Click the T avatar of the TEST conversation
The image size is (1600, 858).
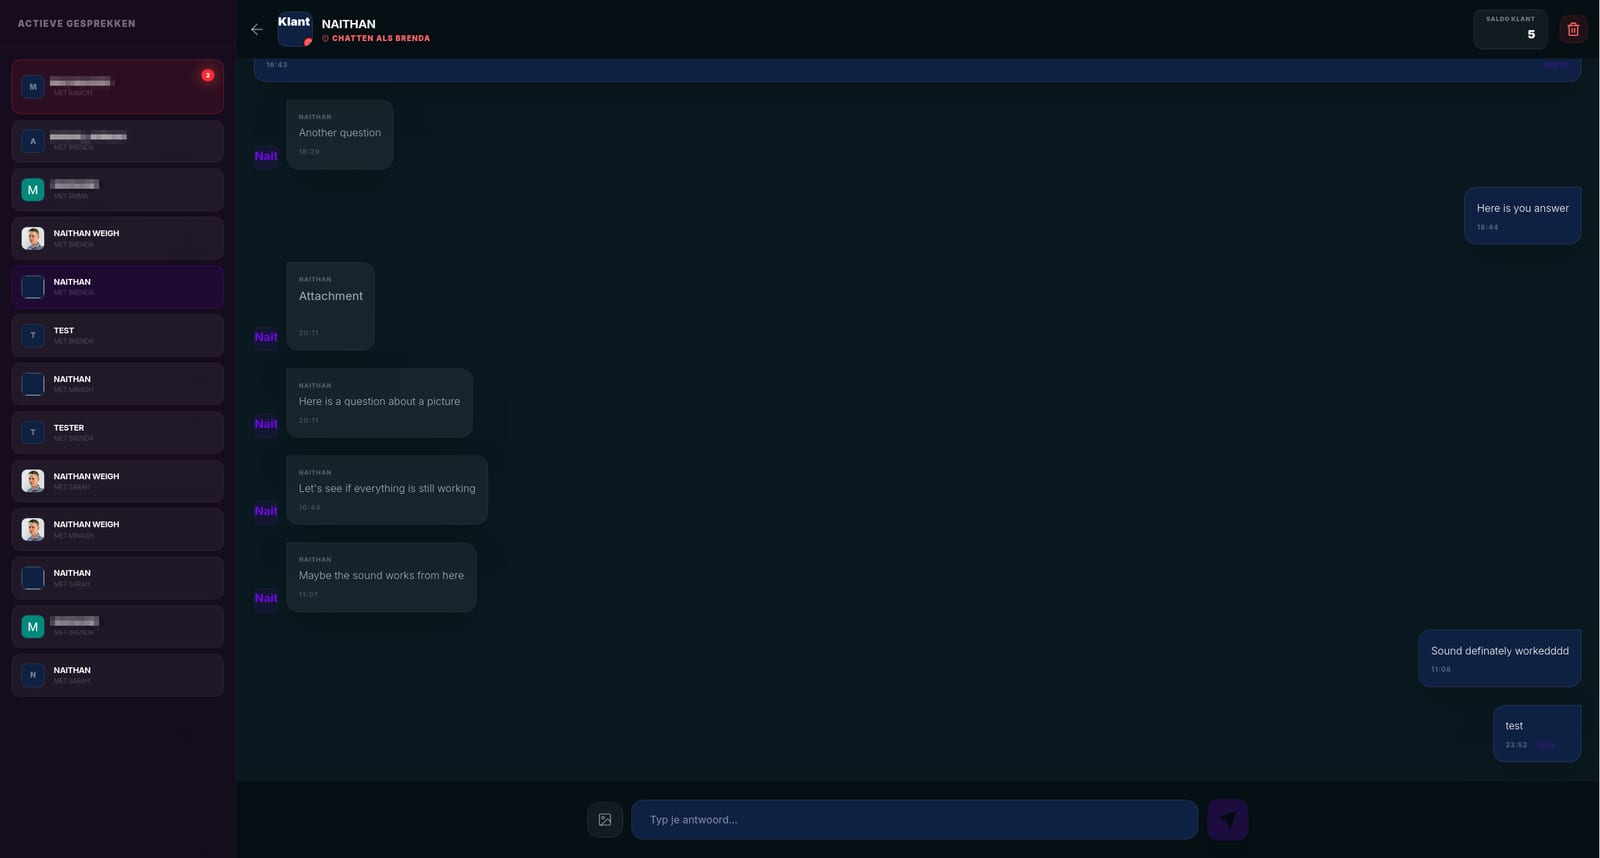tap(33, 336)
